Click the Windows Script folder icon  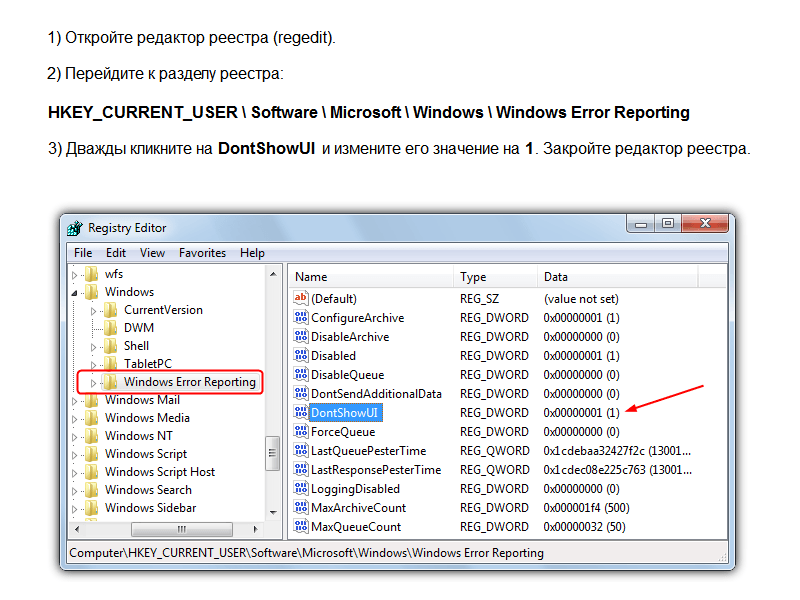click(x=92, y=454)
